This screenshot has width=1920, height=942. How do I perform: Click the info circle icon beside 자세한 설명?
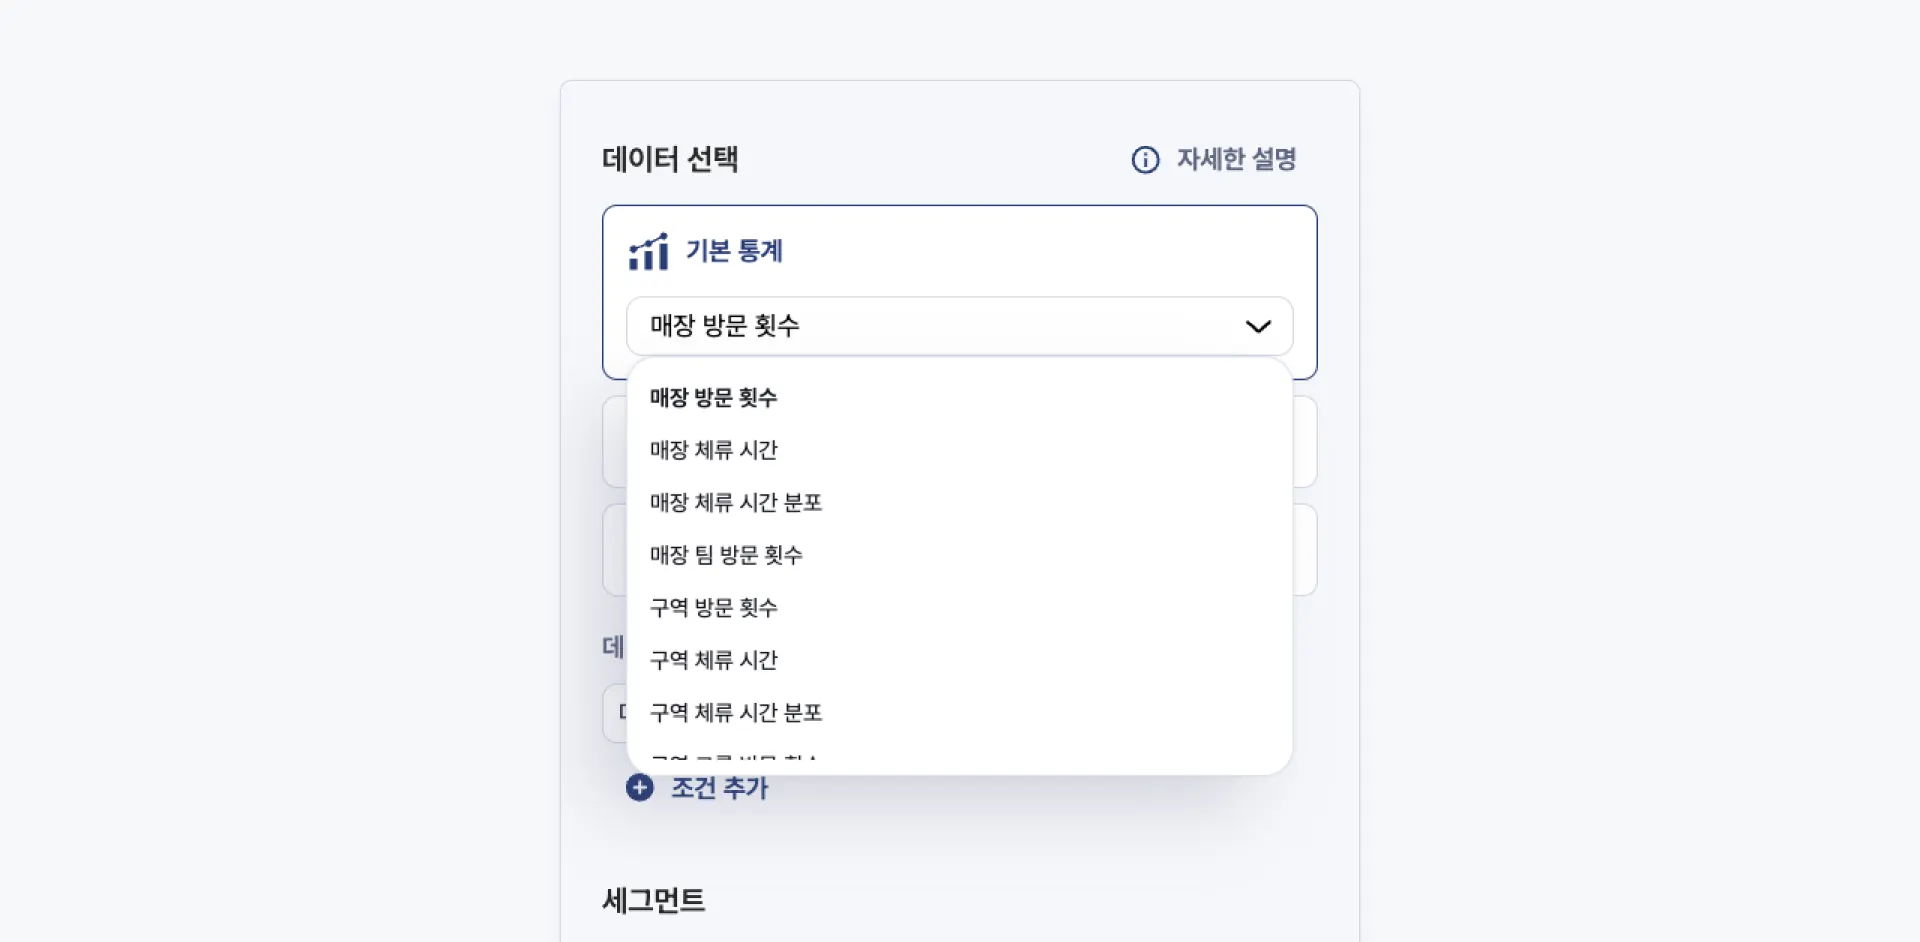[x=1145, y=160]
